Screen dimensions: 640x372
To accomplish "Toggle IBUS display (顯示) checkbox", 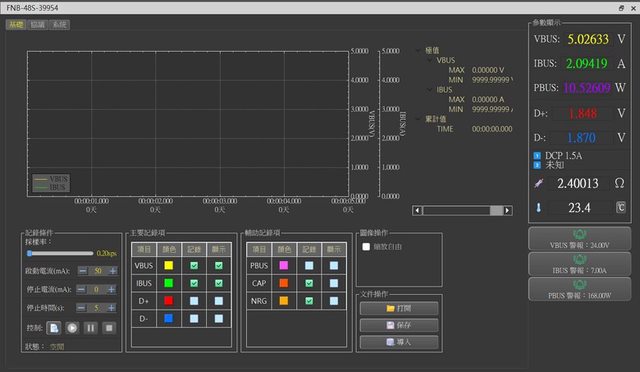I will point(219,283).
